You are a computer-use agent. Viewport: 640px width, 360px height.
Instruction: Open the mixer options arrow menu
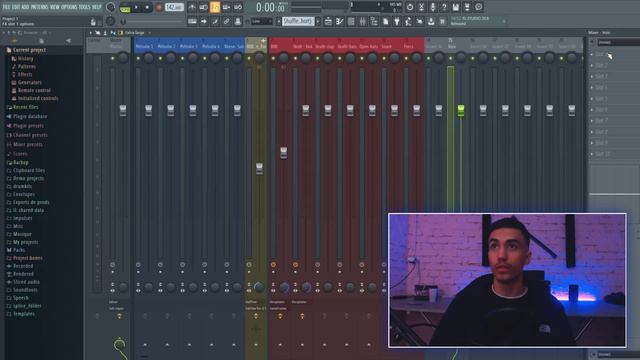pos(91,33)
